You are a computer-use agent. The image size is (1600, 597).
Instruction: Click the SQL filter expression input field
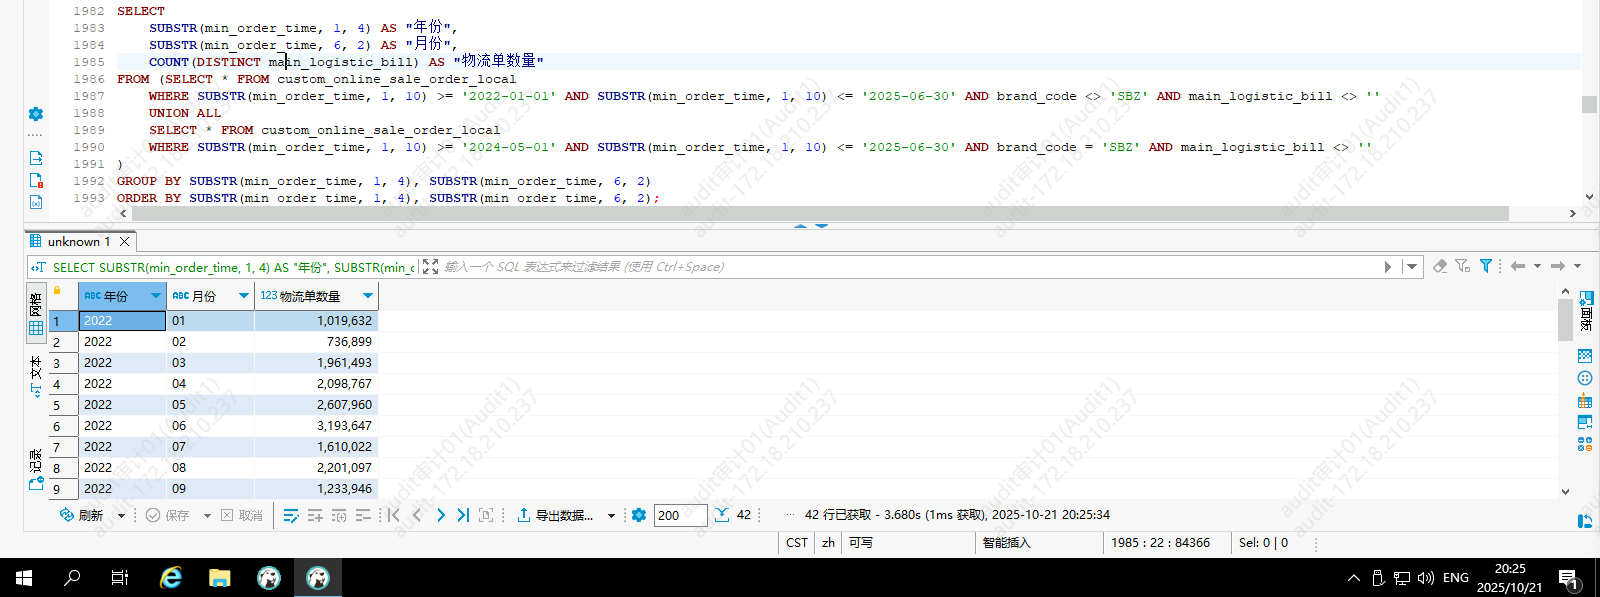point(900,267)
